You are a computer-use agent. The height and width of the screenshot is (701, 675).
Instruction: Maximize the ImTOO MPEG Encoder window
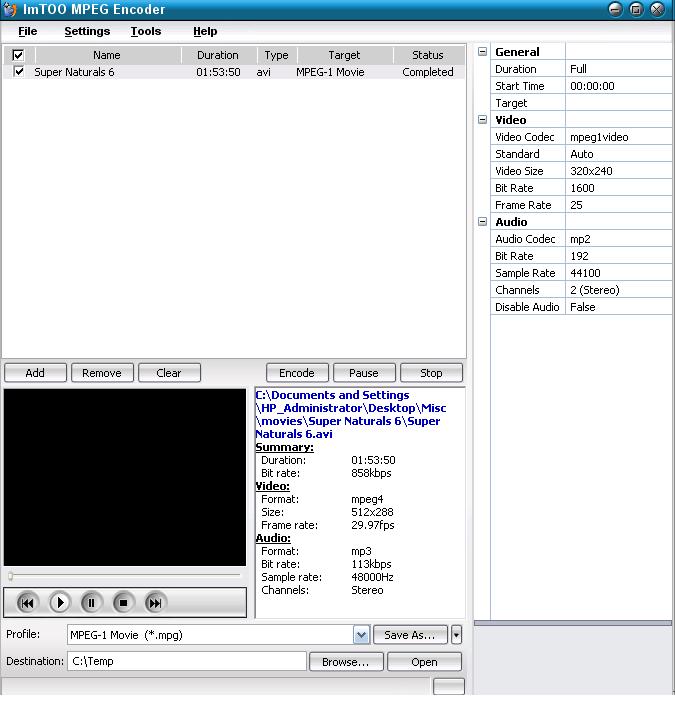[x=636, y=9]
